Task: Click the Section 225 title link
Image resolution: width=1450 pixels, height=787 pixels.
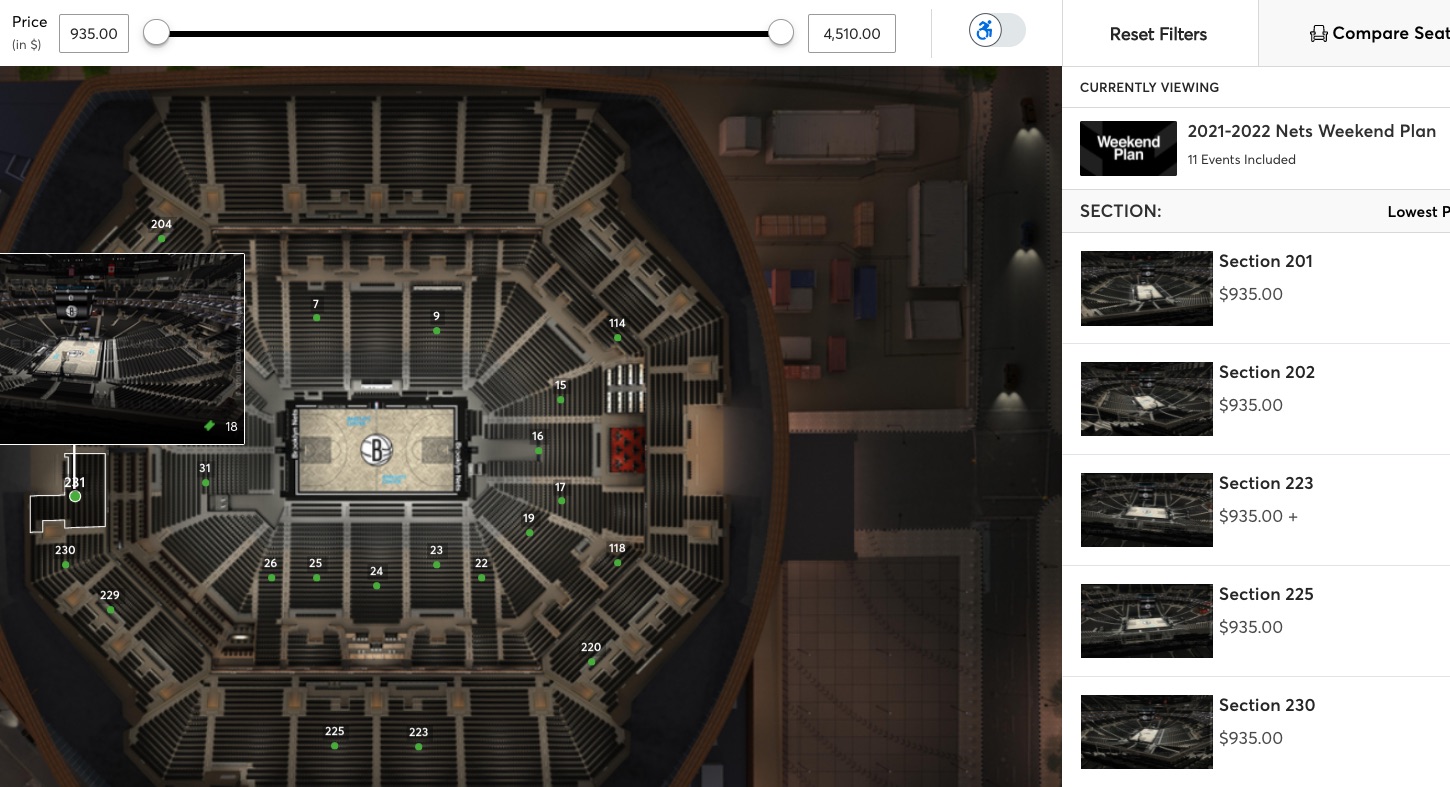Action: tap(1266, 594)
